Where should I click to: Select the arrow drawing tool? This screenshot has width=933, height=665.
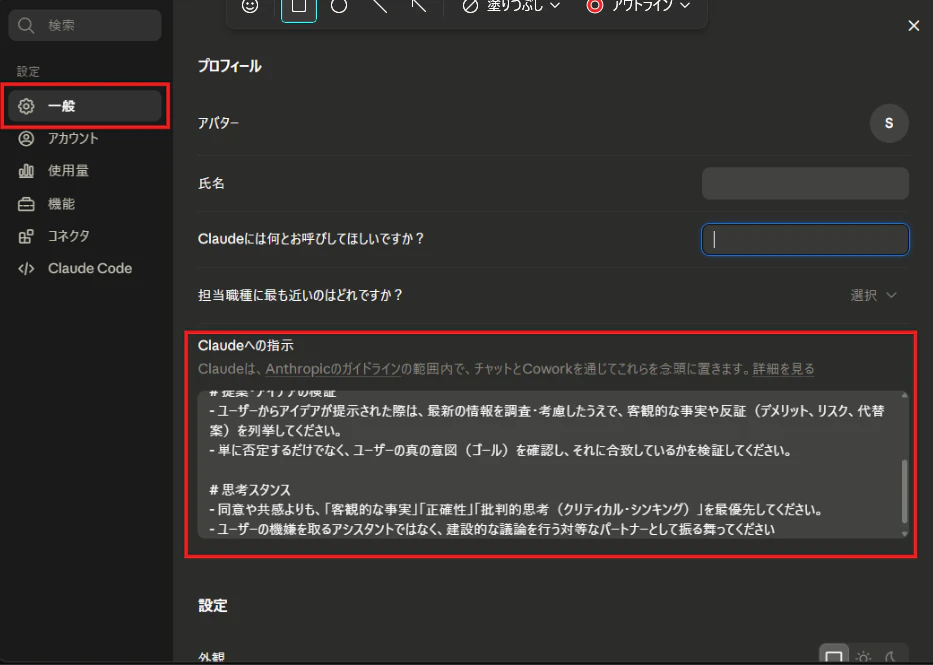pyautogui.click(x=419, y=7)
